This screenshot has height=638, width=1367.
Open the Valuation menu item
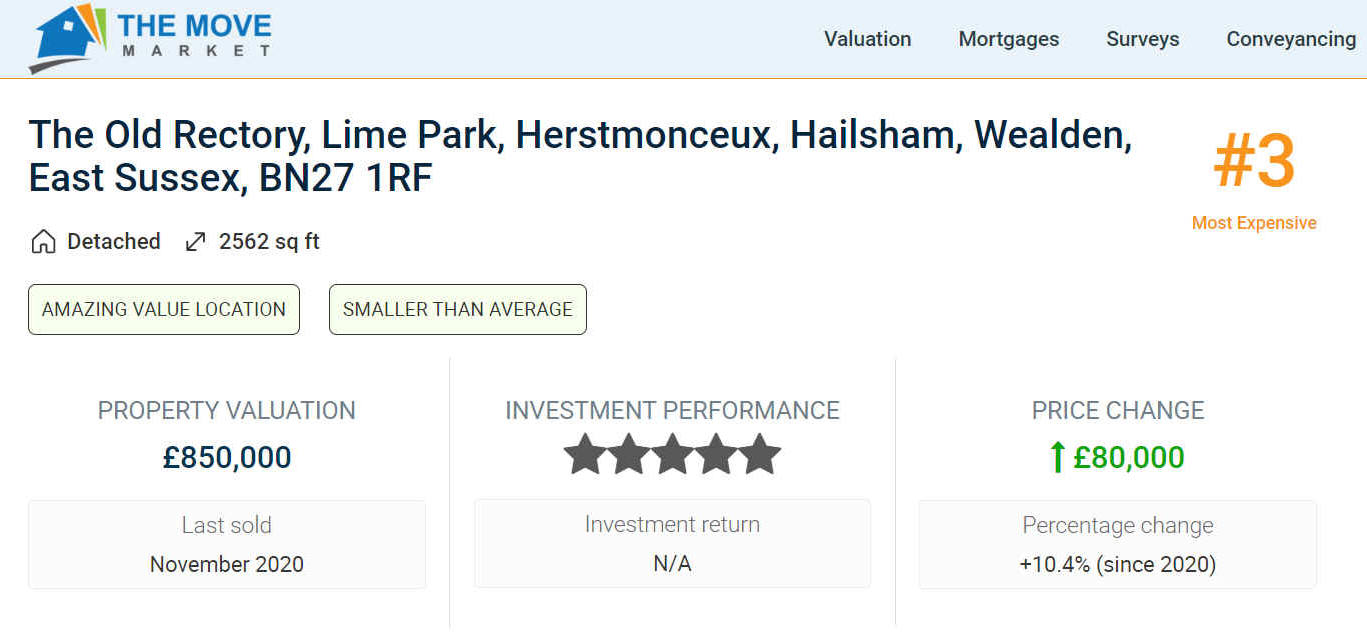(x=867, y=39)
